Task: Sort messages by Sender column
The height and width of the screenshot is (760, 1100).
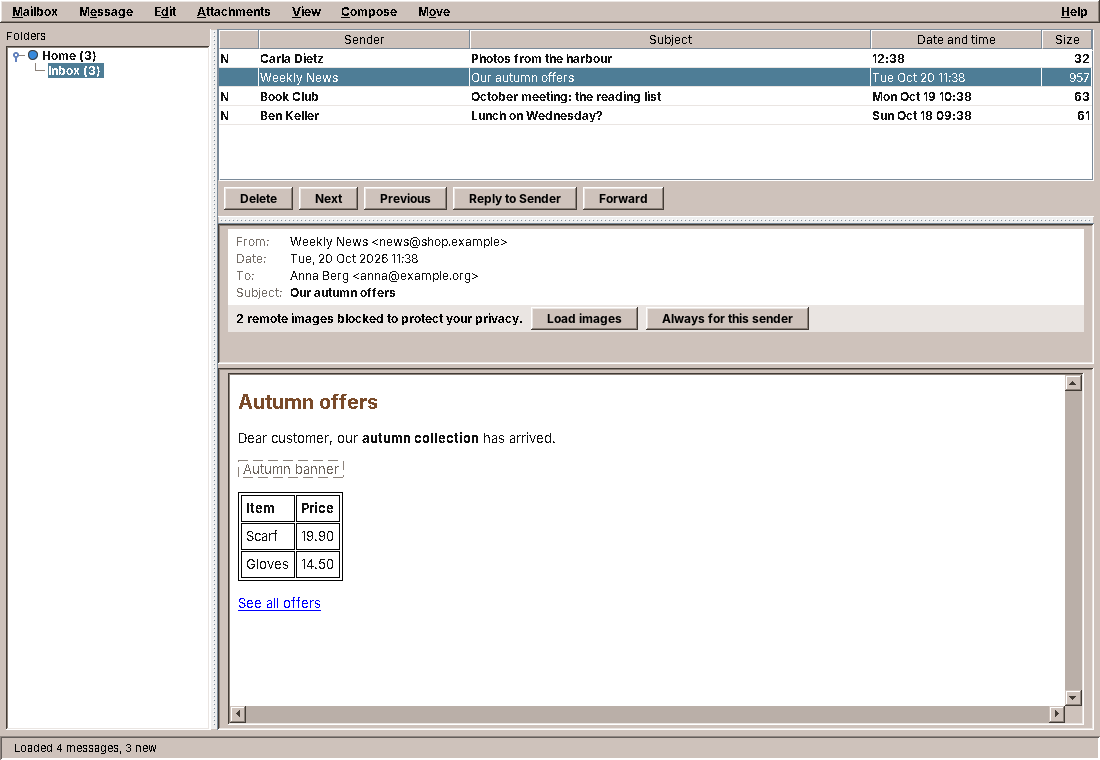Action: click(363, 39)
